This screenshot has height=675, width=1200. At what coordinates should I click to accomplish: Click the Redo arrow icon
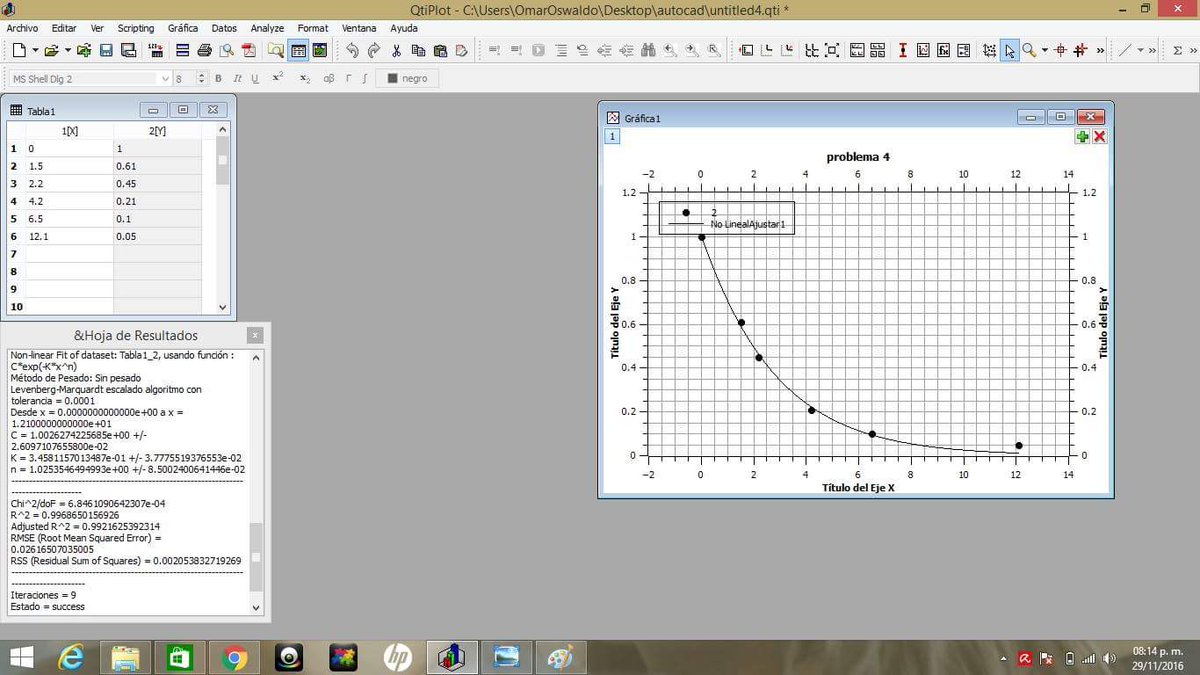click(374, 50)
